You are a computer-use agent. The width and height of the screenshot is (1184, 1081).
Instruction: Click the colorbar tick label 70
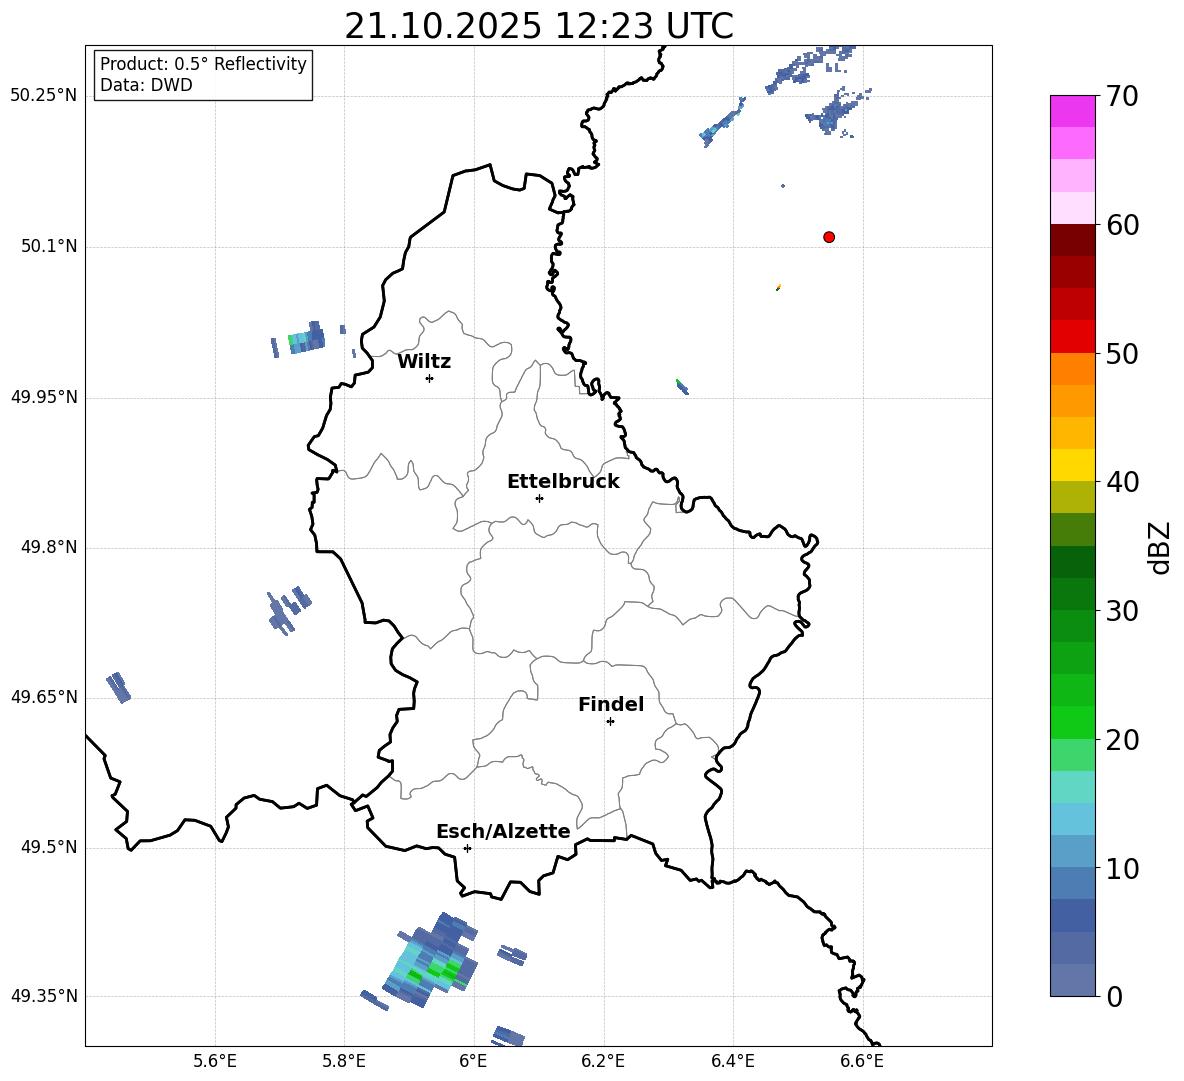click(x=1122, y=97)
